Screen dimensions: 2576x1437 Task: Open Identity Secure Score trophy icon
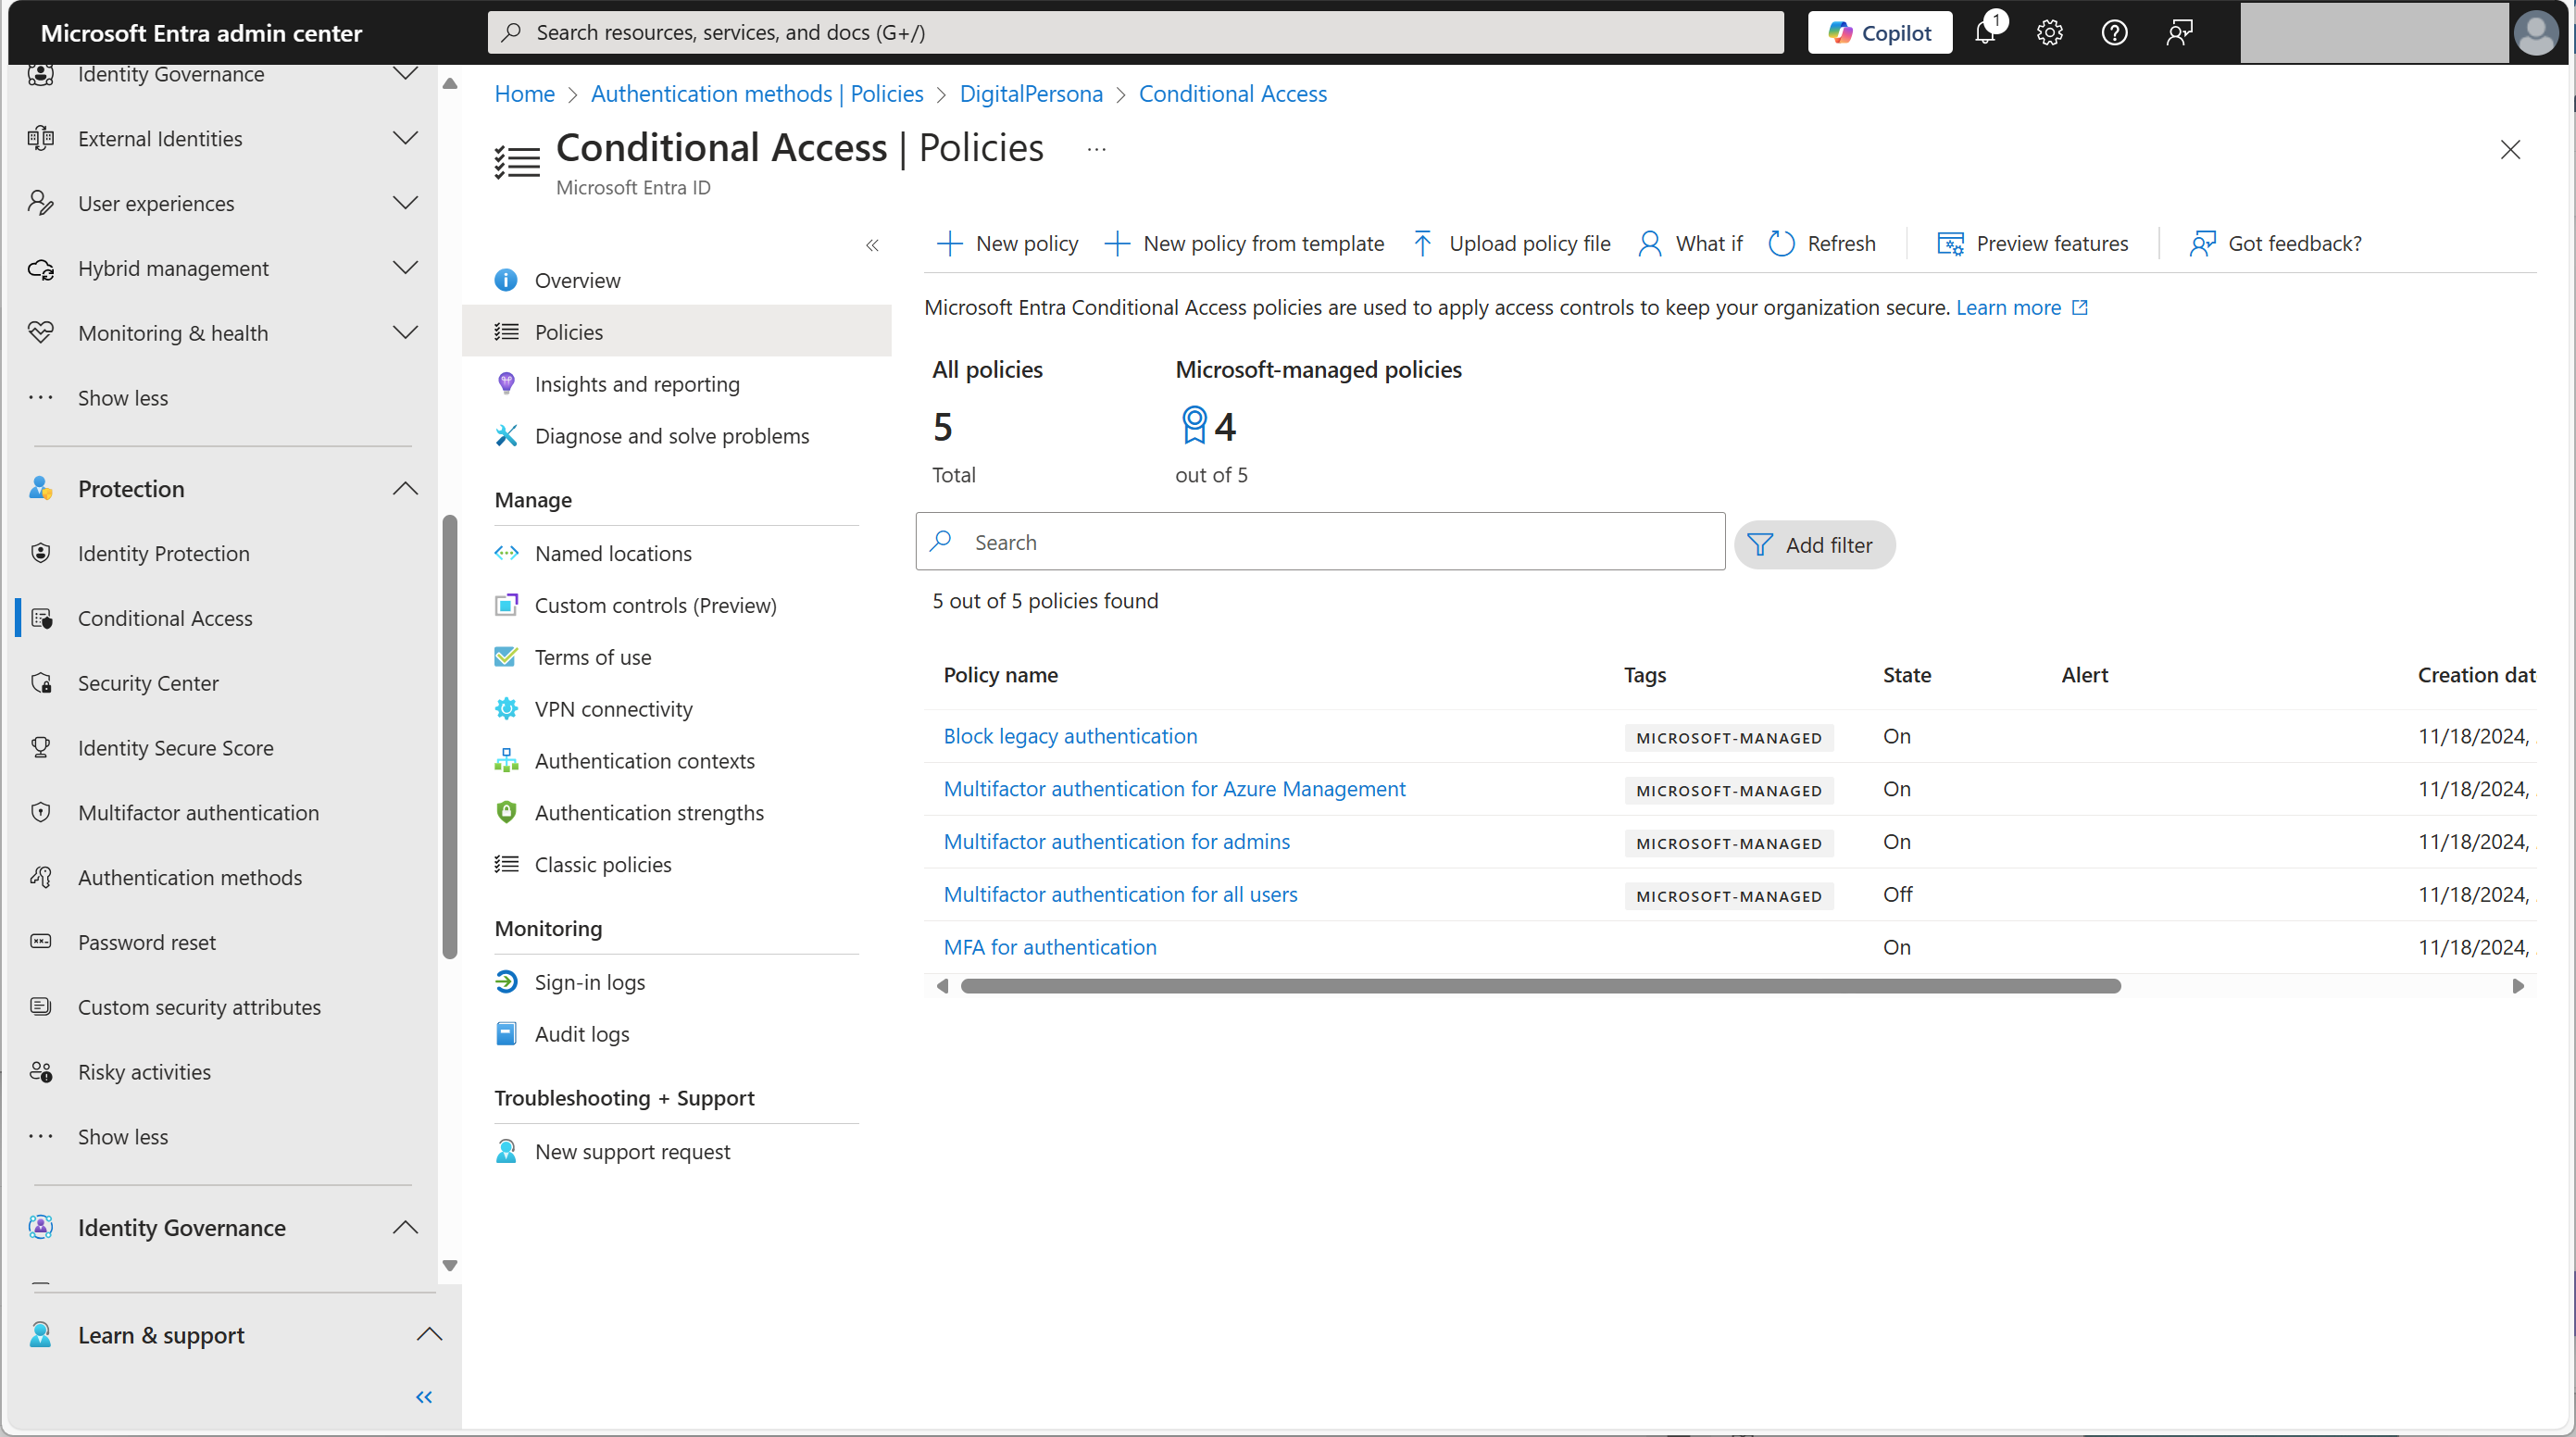point(41,747)
